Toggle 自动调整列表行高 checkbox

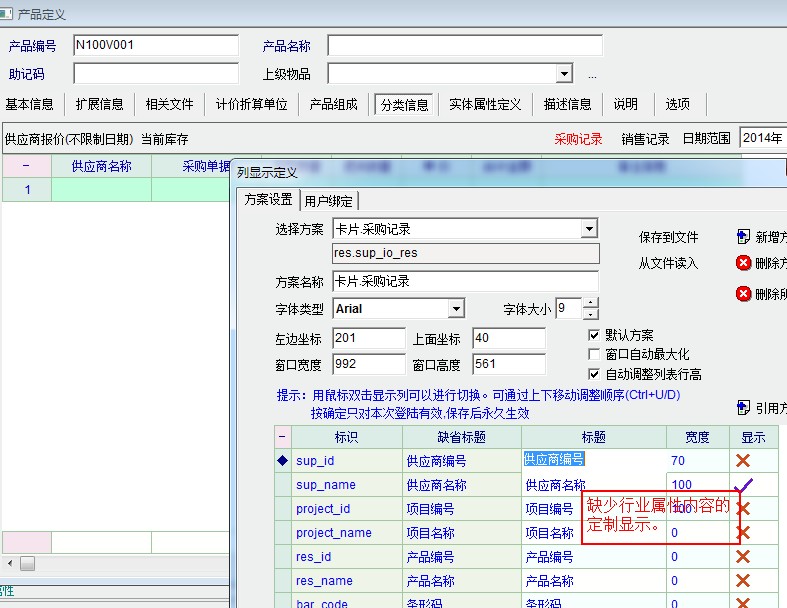click(595, 374)
